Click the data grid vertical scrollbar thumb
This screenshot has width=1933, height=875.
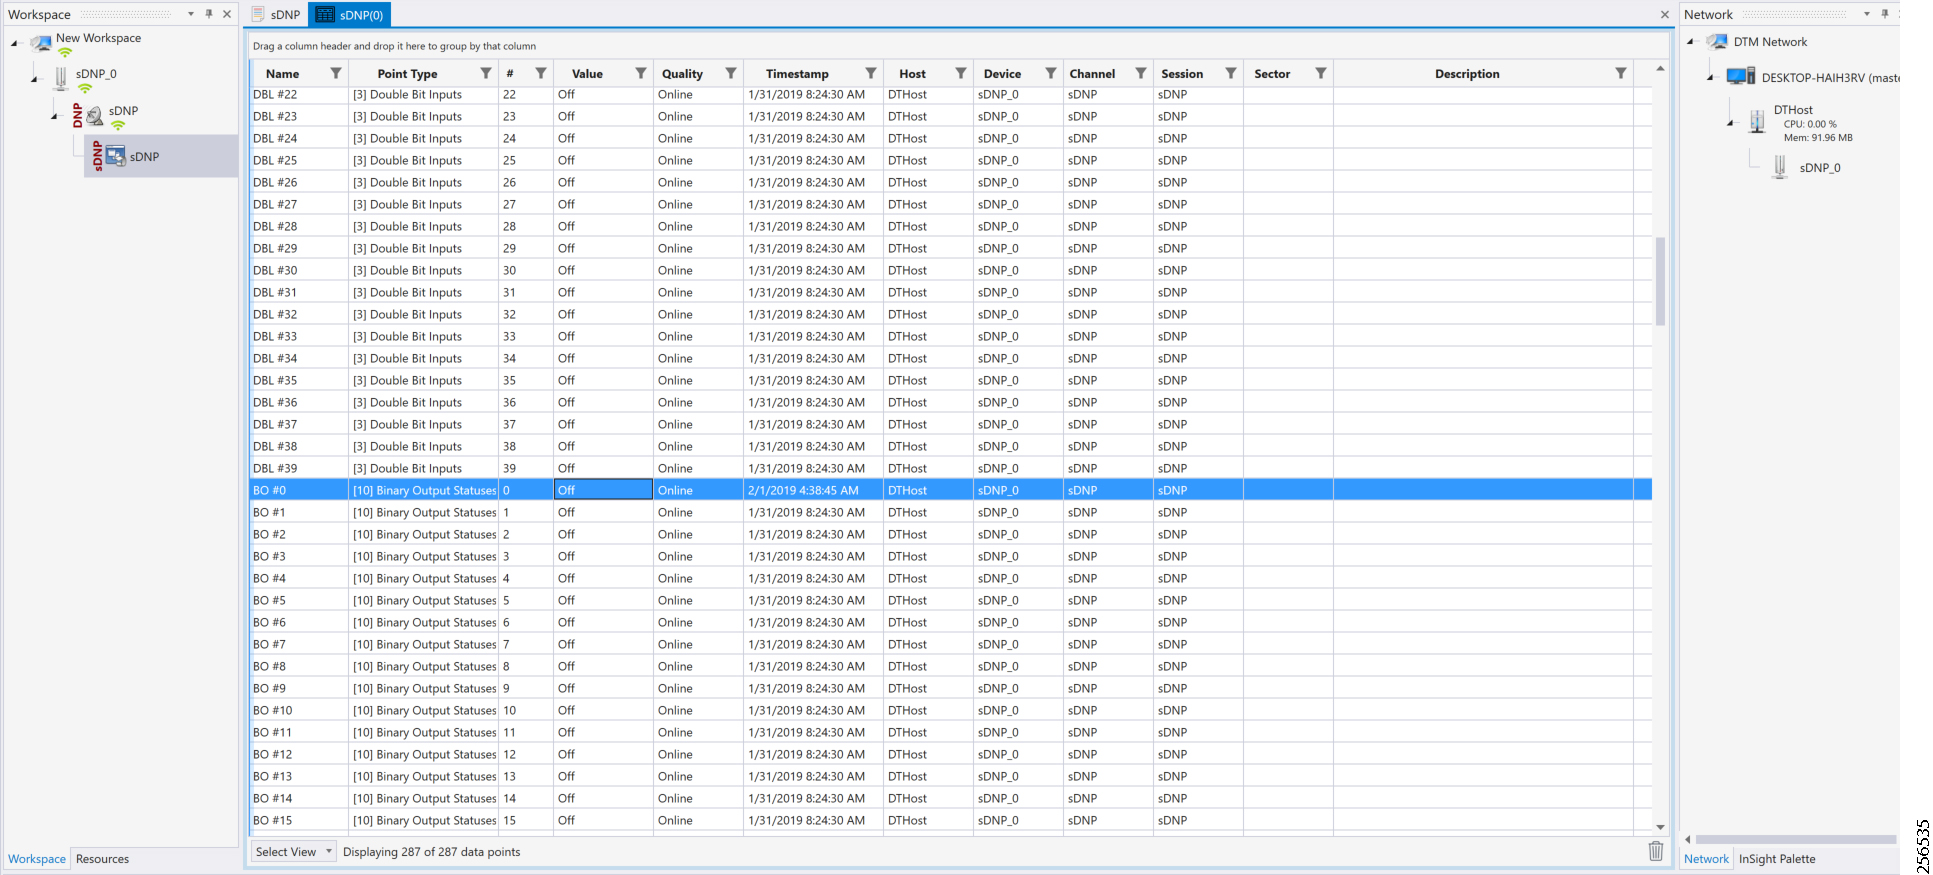1660,281
